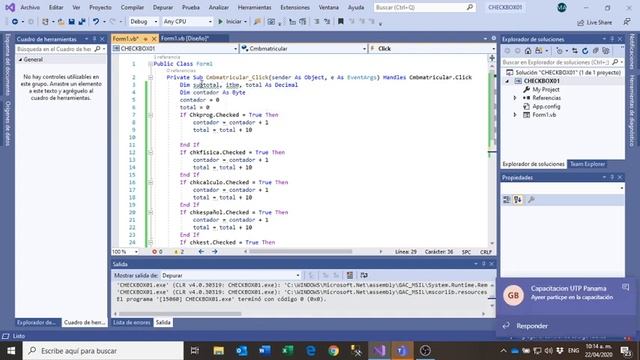The width and height of the screenshot is (640, 360).
Task: Click the gear icon above the code editor
Action: point(493,38)
